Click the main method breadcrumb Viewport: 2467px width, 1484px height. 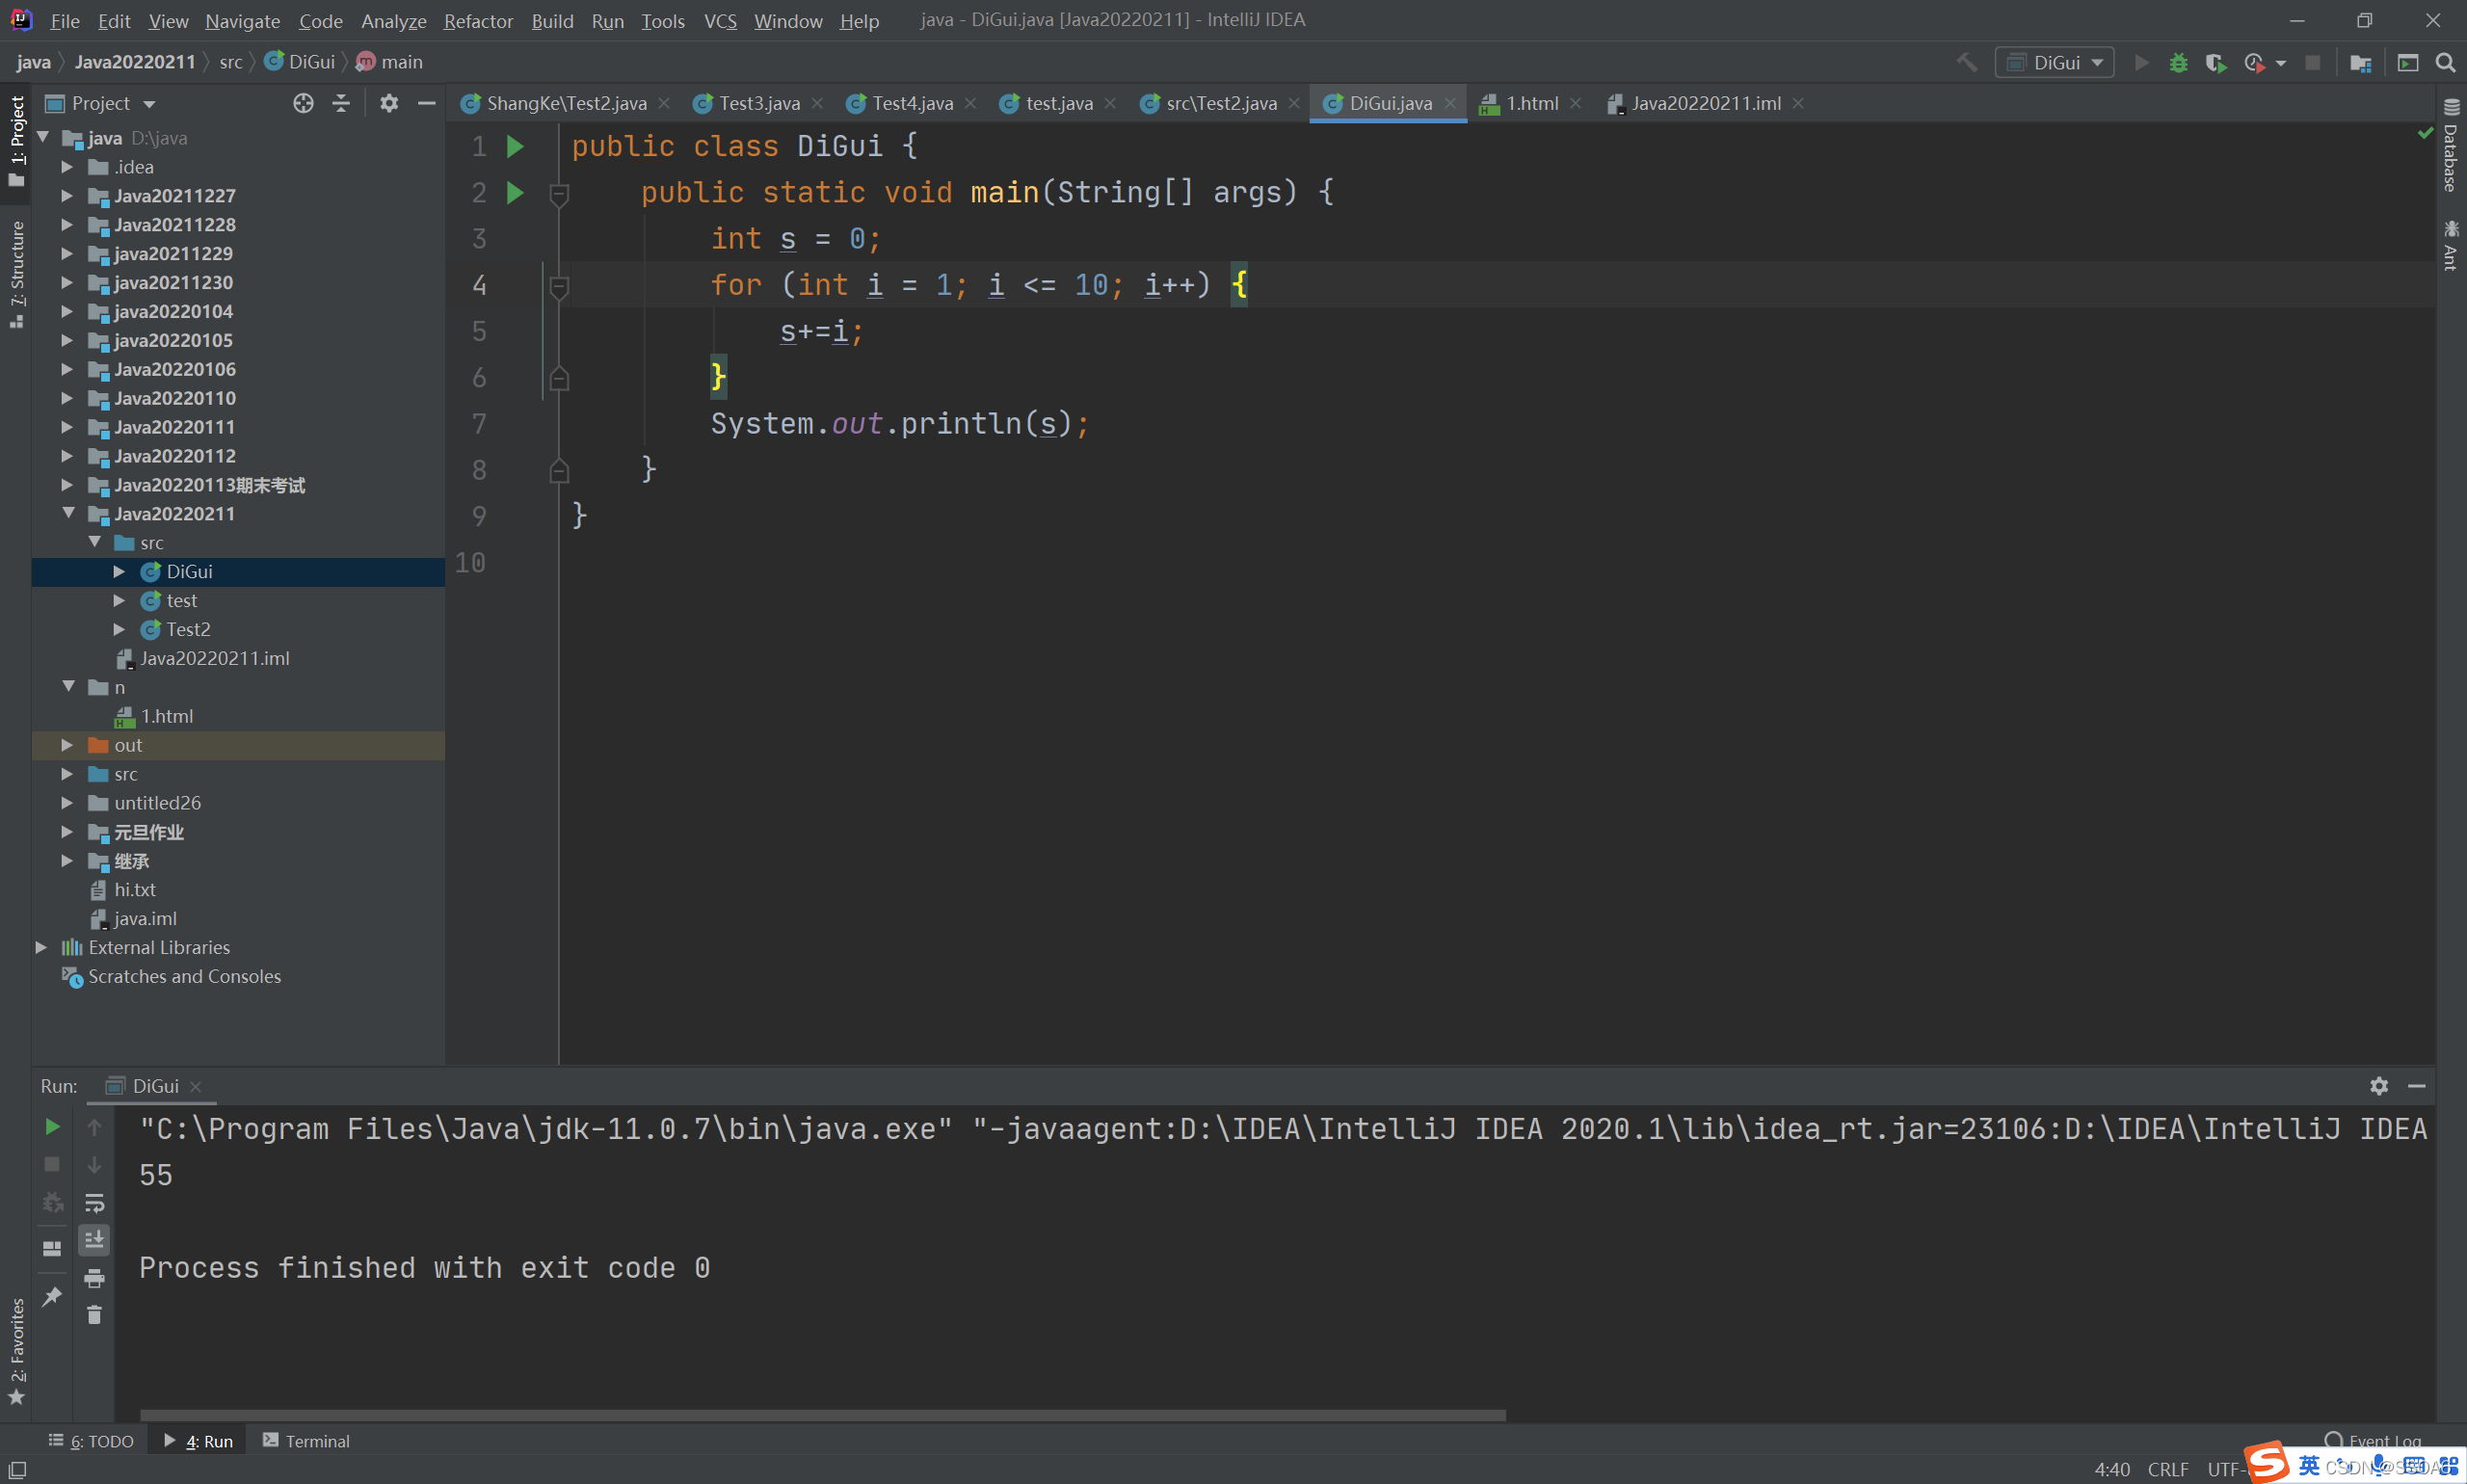pyautogui.click(x=390, y=62)
